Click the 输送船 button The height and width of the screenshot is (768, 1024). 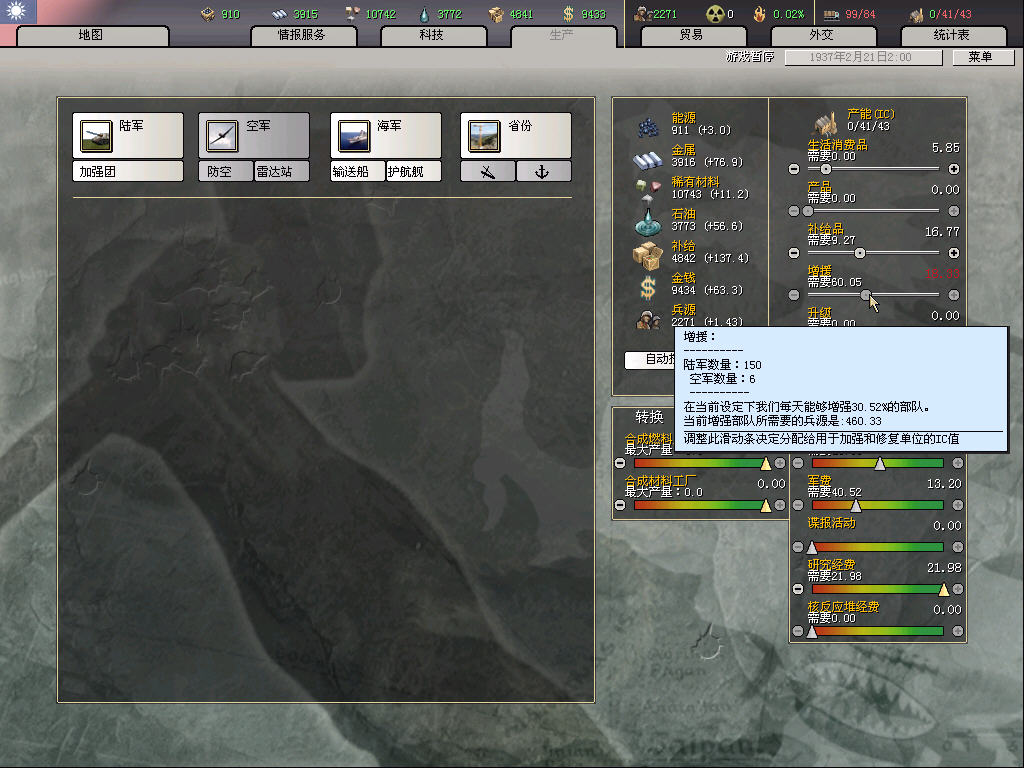click(x=357, y=172)
